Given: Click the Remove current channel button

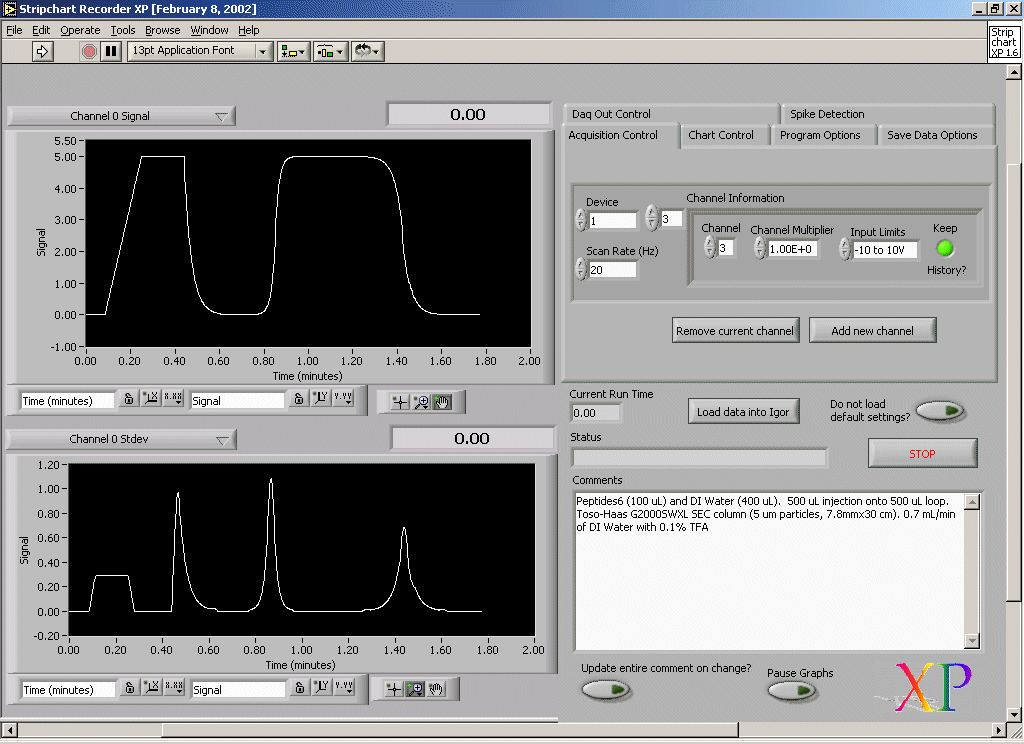Looking at the screenshot, I should pyautogui.click(x=735, y=331).
